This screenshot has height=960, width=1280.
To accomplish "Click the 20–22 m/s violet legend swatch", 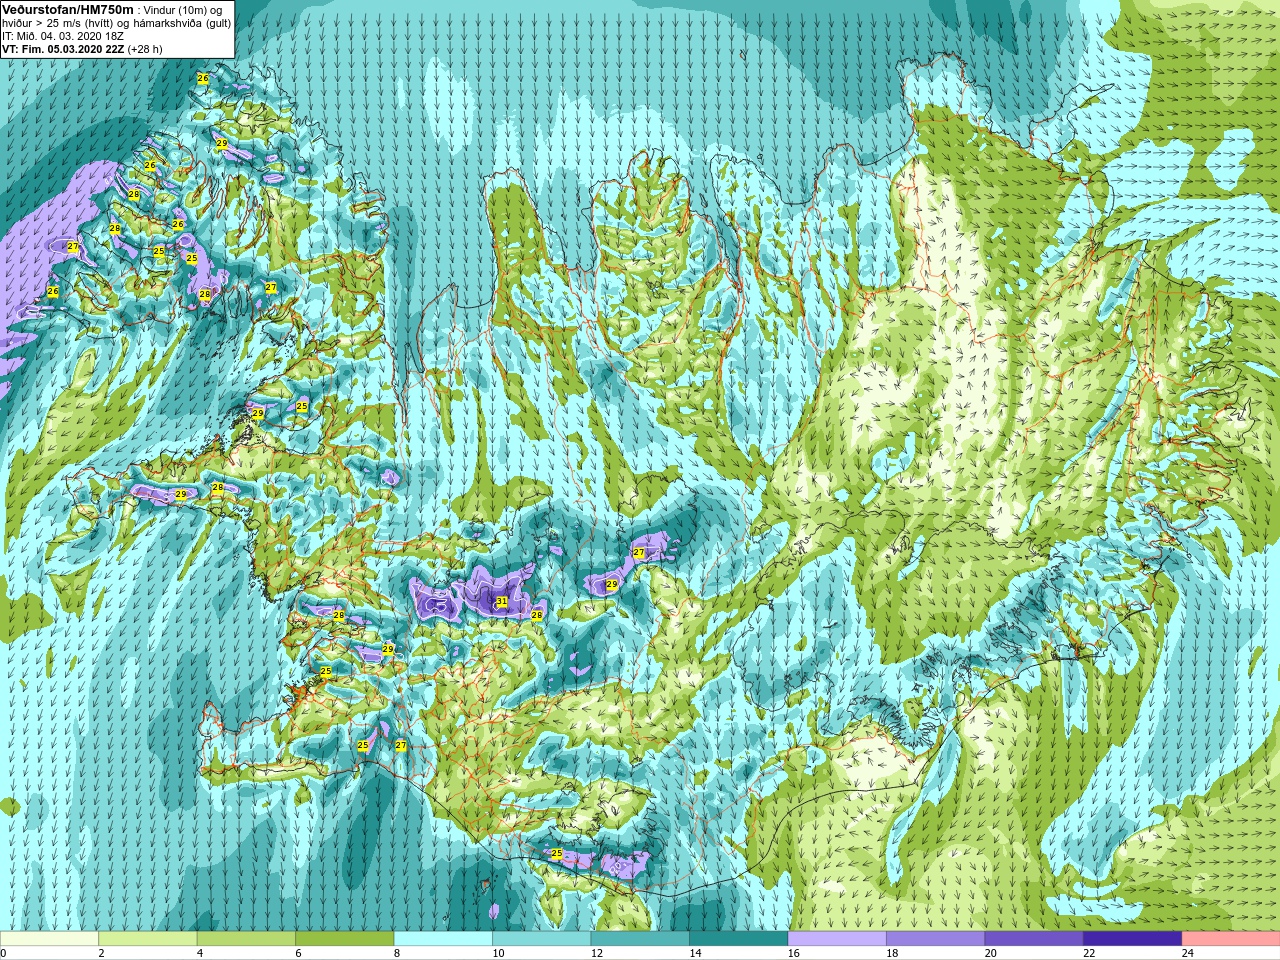I will tap(1034, 939).
